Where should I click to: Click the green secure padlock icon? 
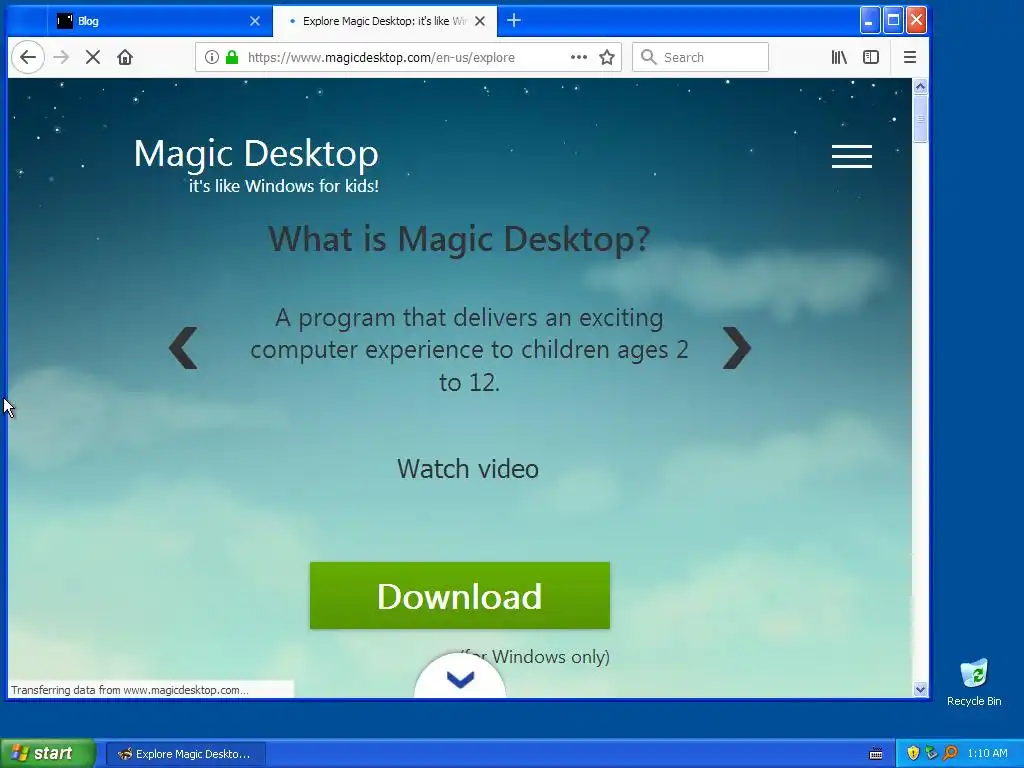pyautogui.click(x=232, y=57)
